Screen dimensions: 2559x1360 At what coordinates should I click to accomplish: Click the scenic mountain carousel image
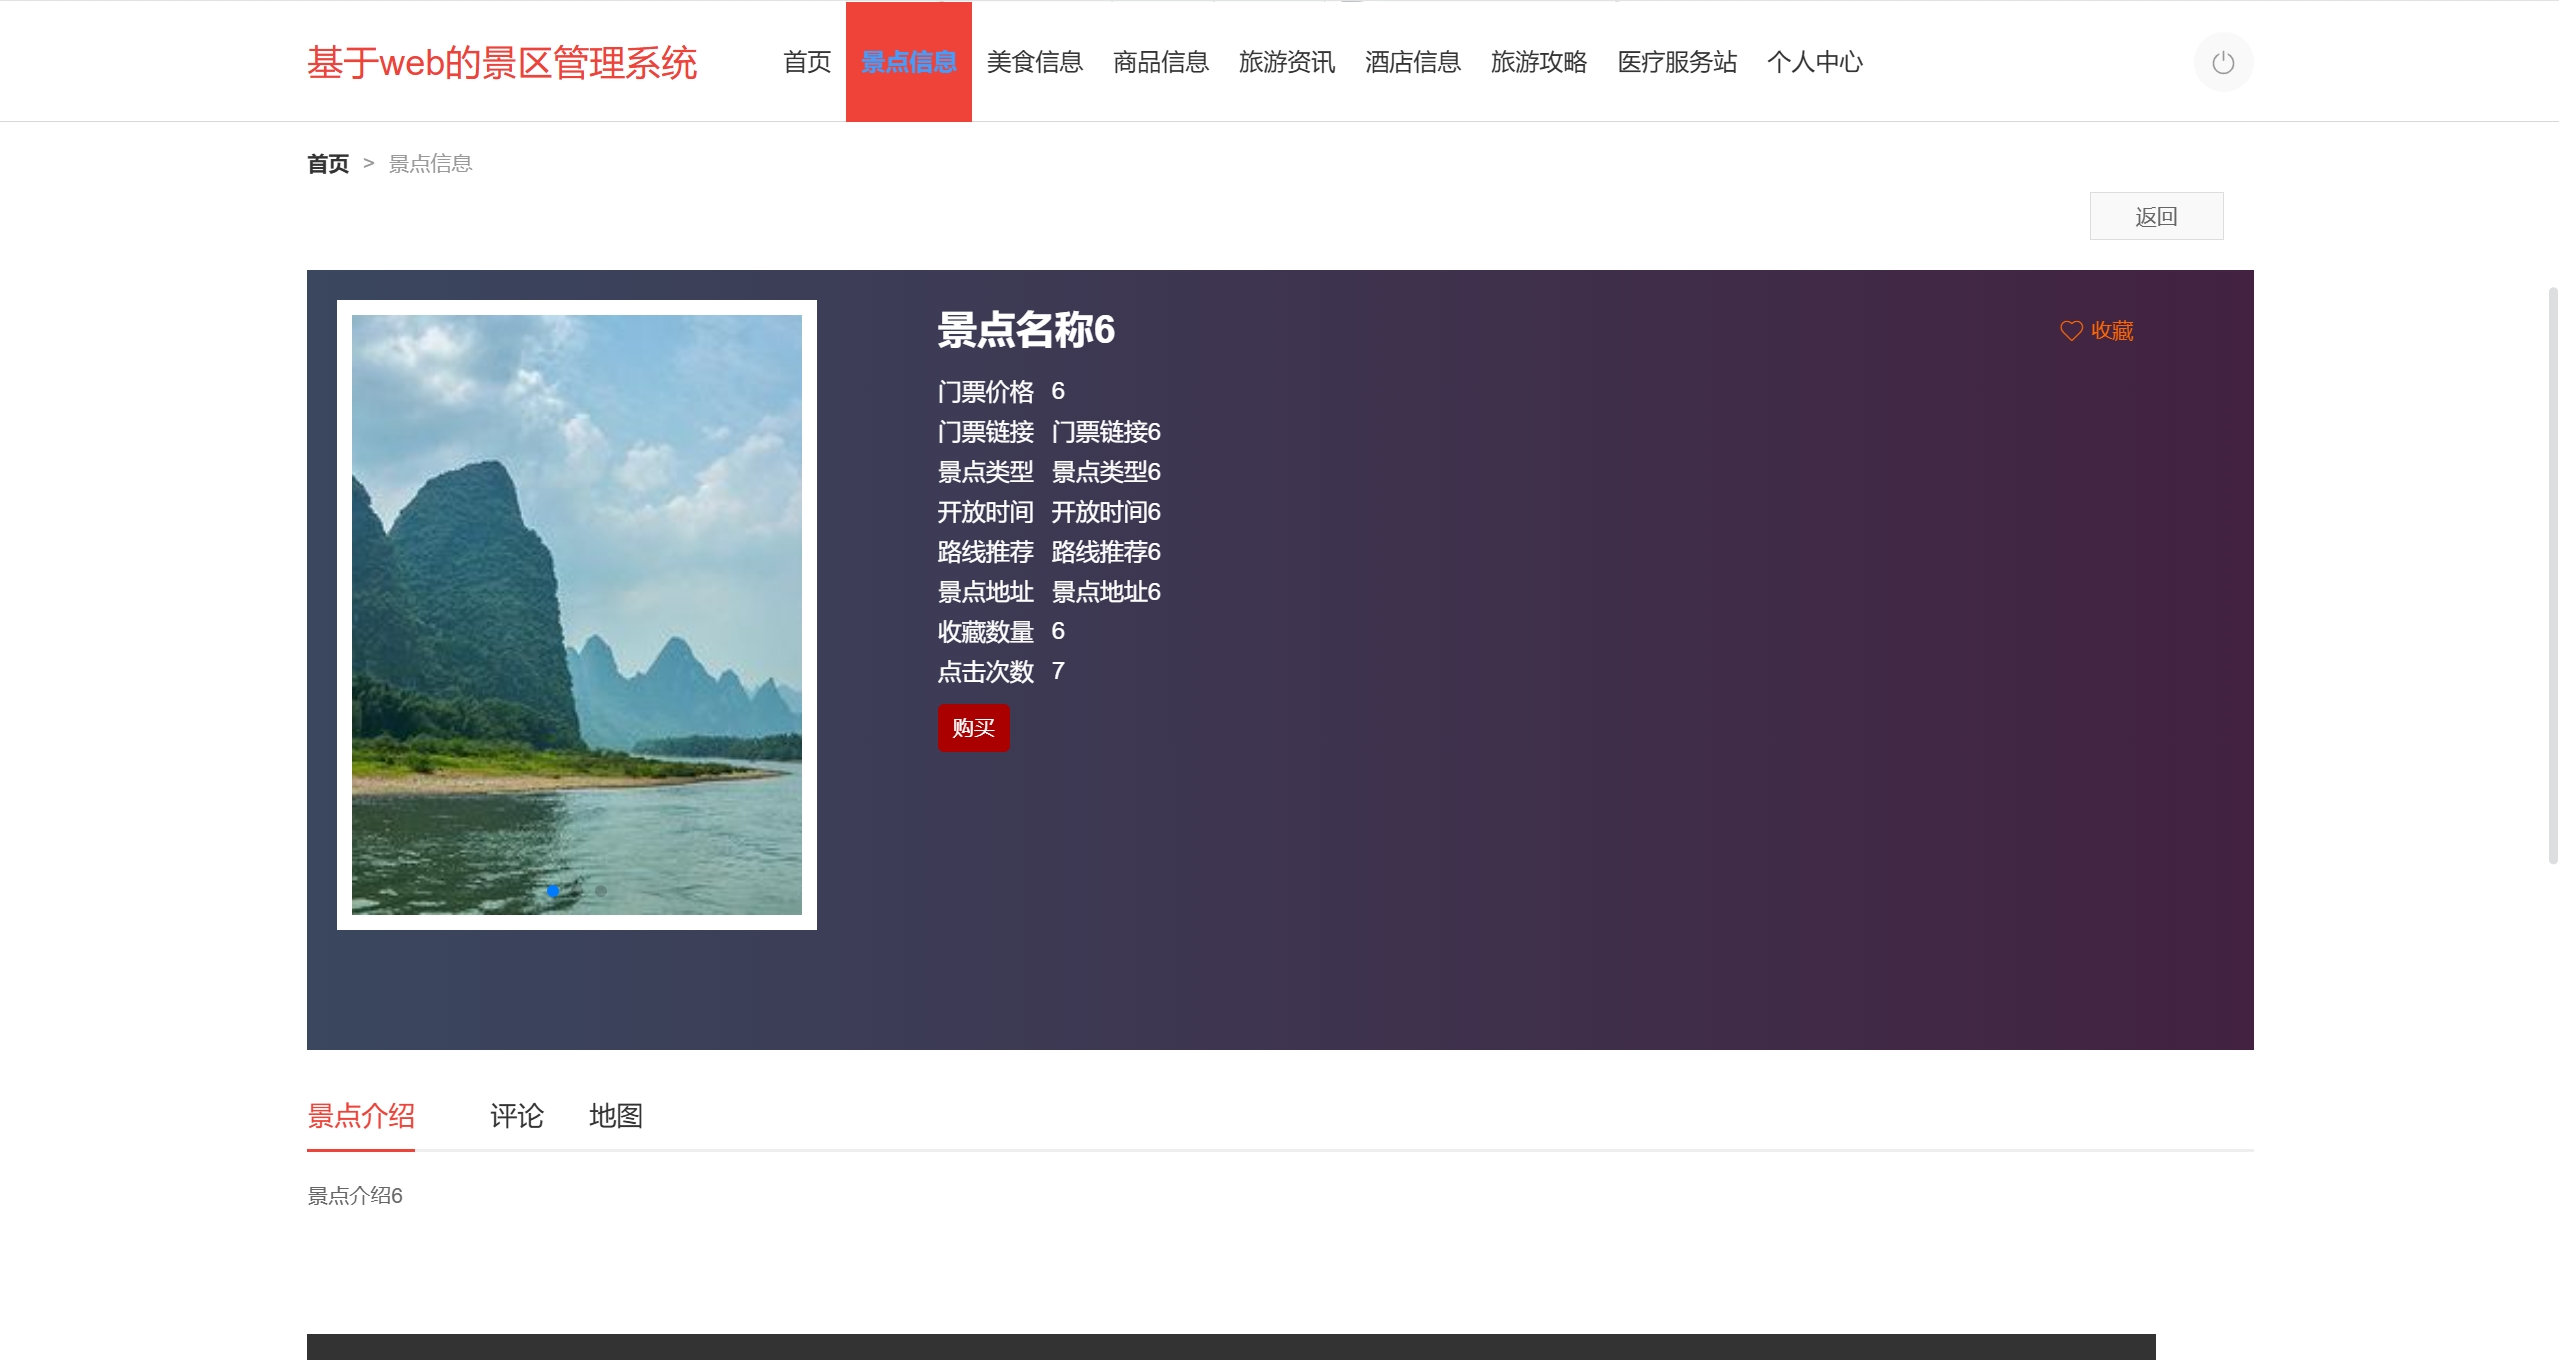577,614
